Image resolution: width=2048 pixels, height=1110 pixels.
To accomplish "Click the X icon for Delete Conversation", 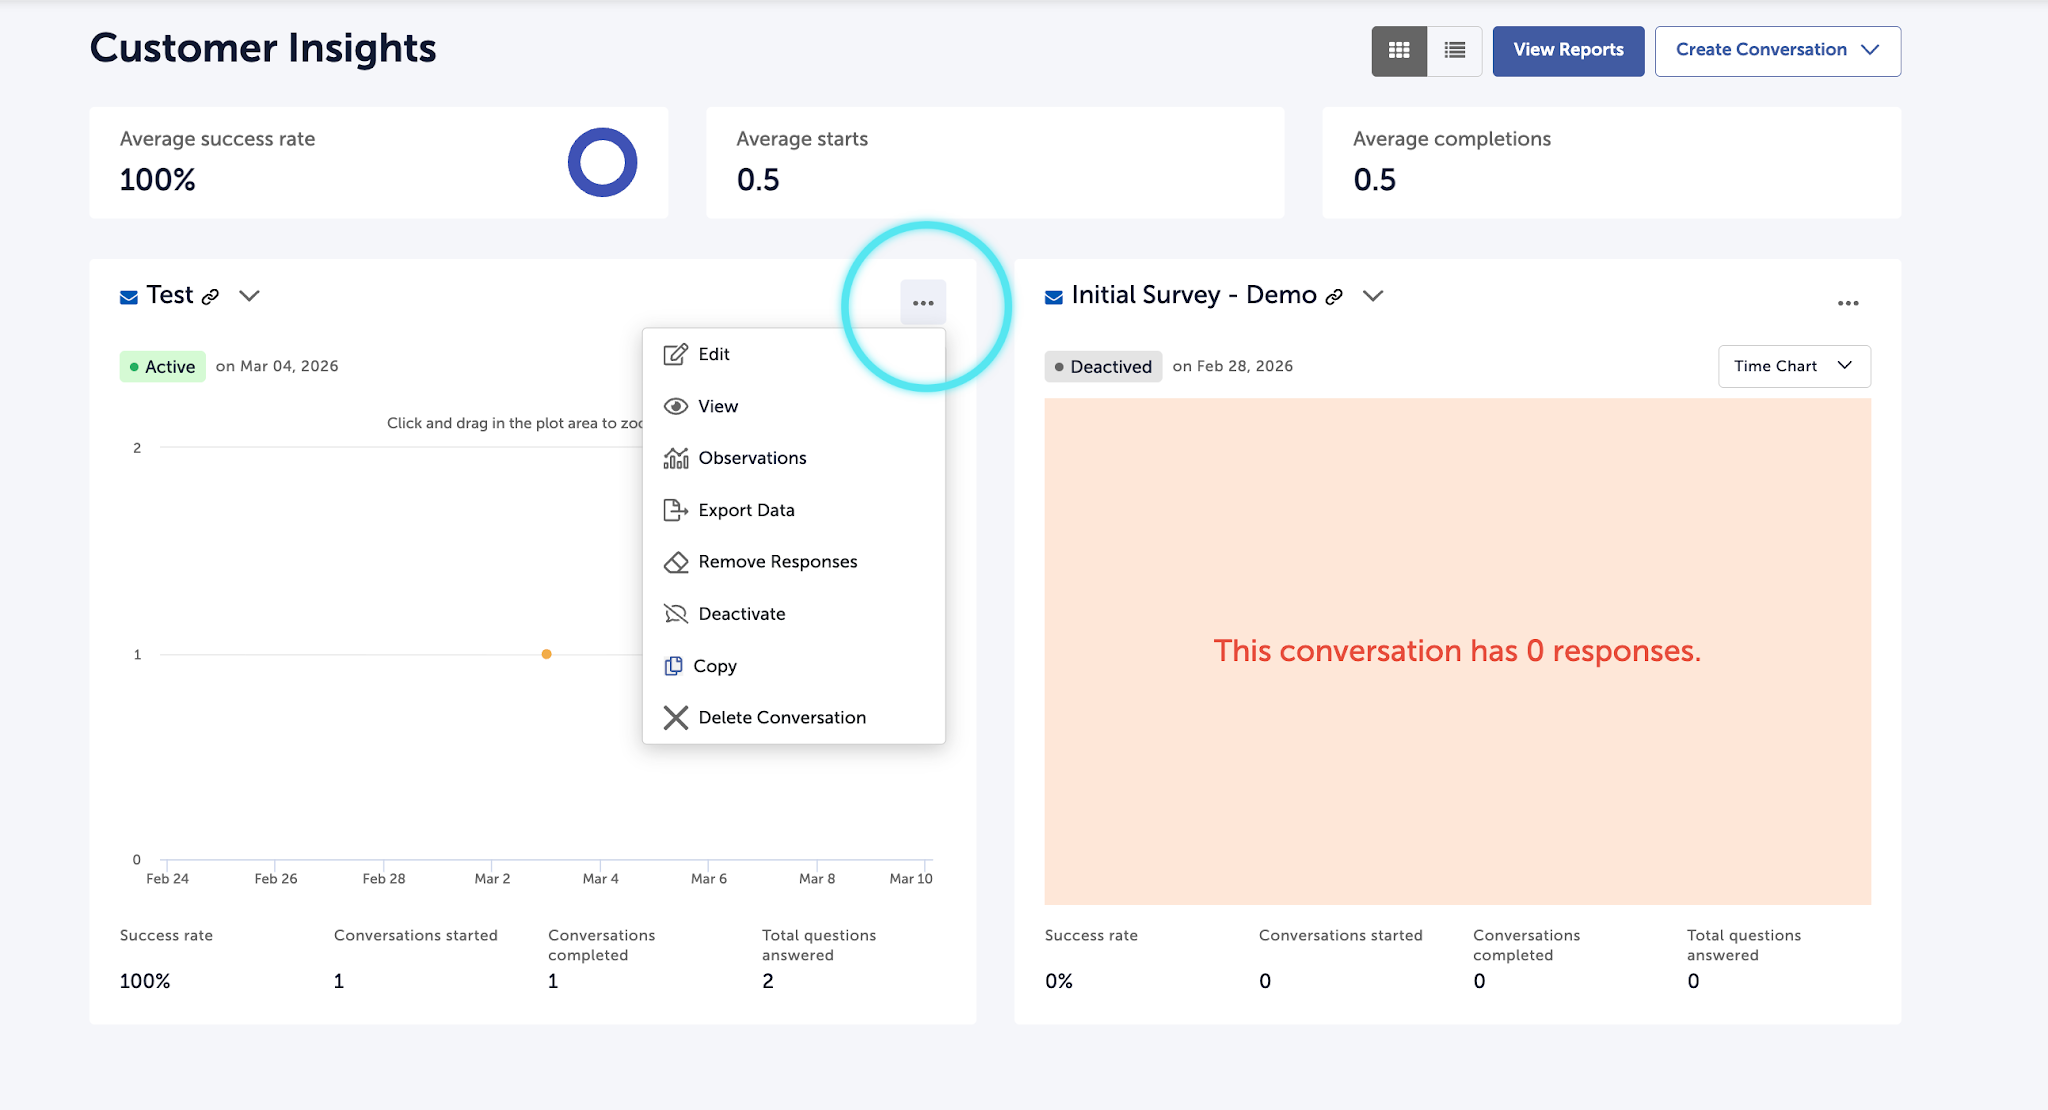I will [676, 718].
